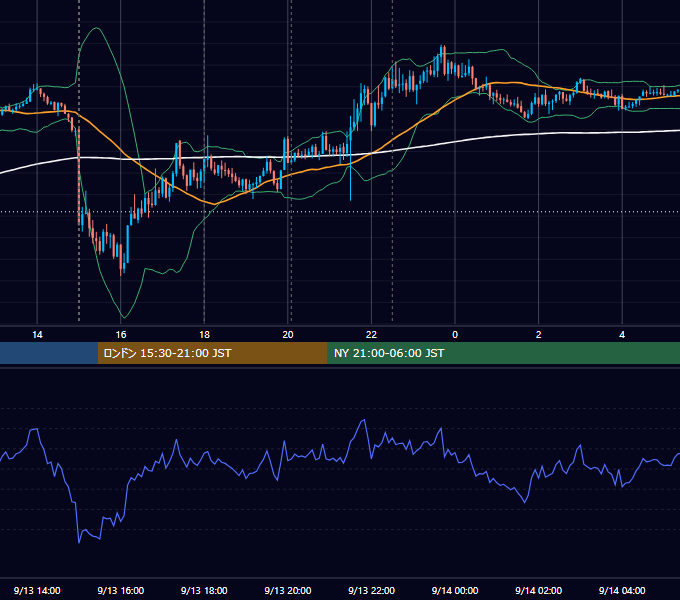The image size is (680, 600).
Task: Click the 9/14 04:00 indicator time label
Action: point(622,590)
